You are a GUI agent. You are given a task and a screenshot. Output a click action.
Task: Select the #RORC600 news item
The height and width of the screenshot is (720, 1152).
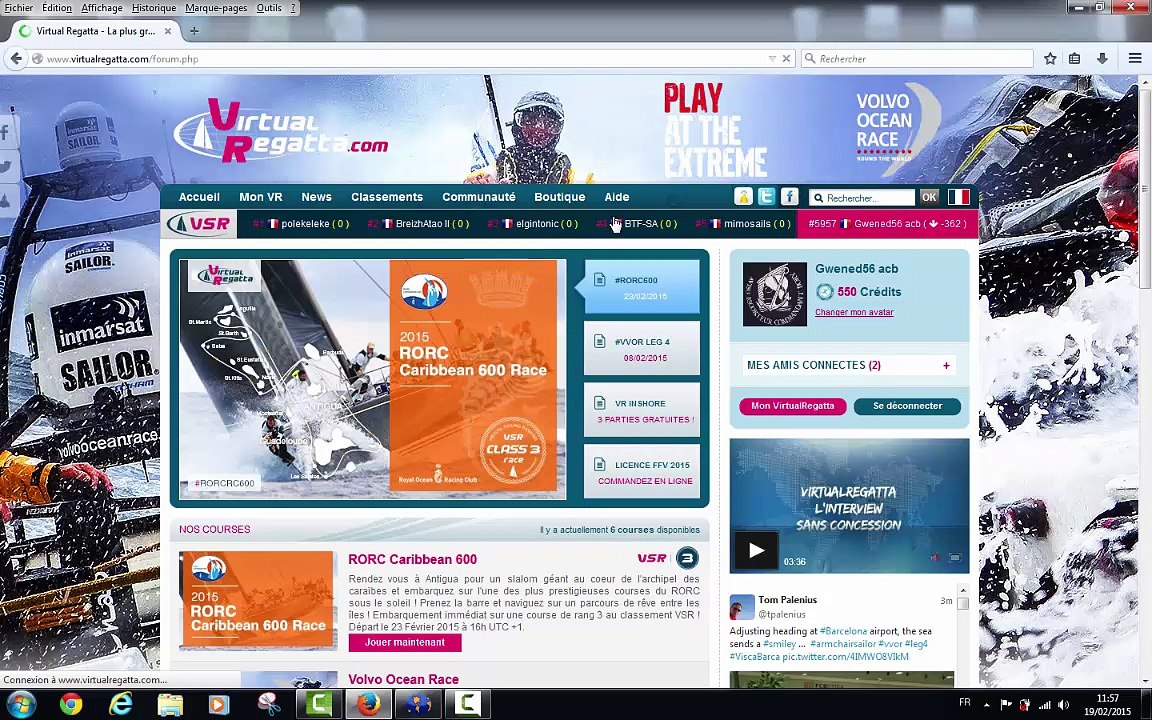point(641,287)
